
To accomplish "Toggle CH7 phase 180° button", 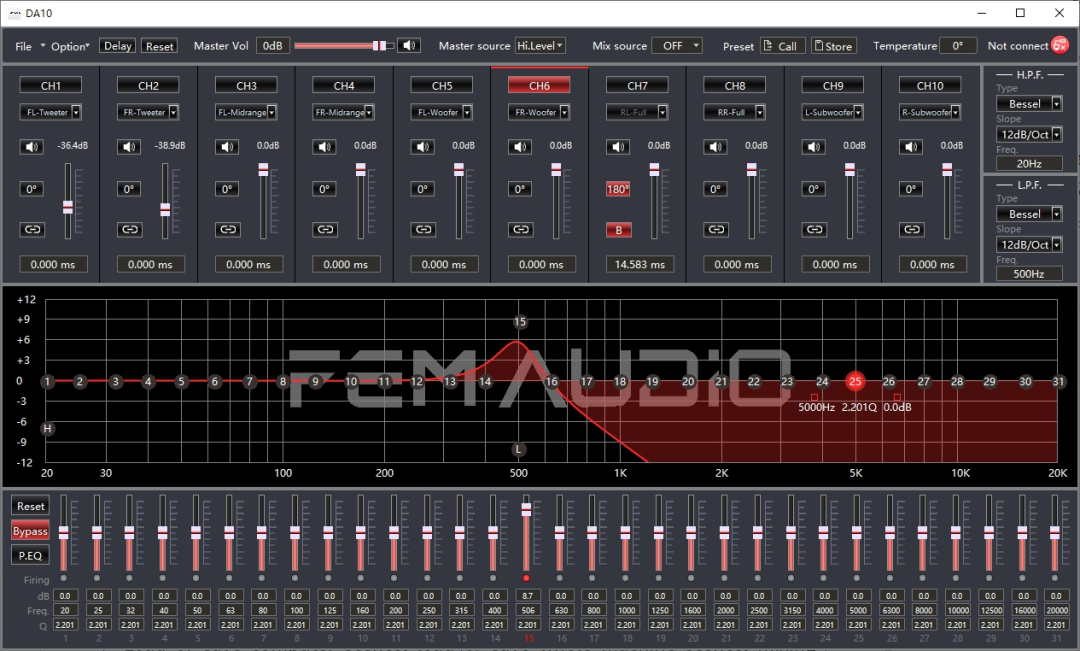I will pos(618,189).
